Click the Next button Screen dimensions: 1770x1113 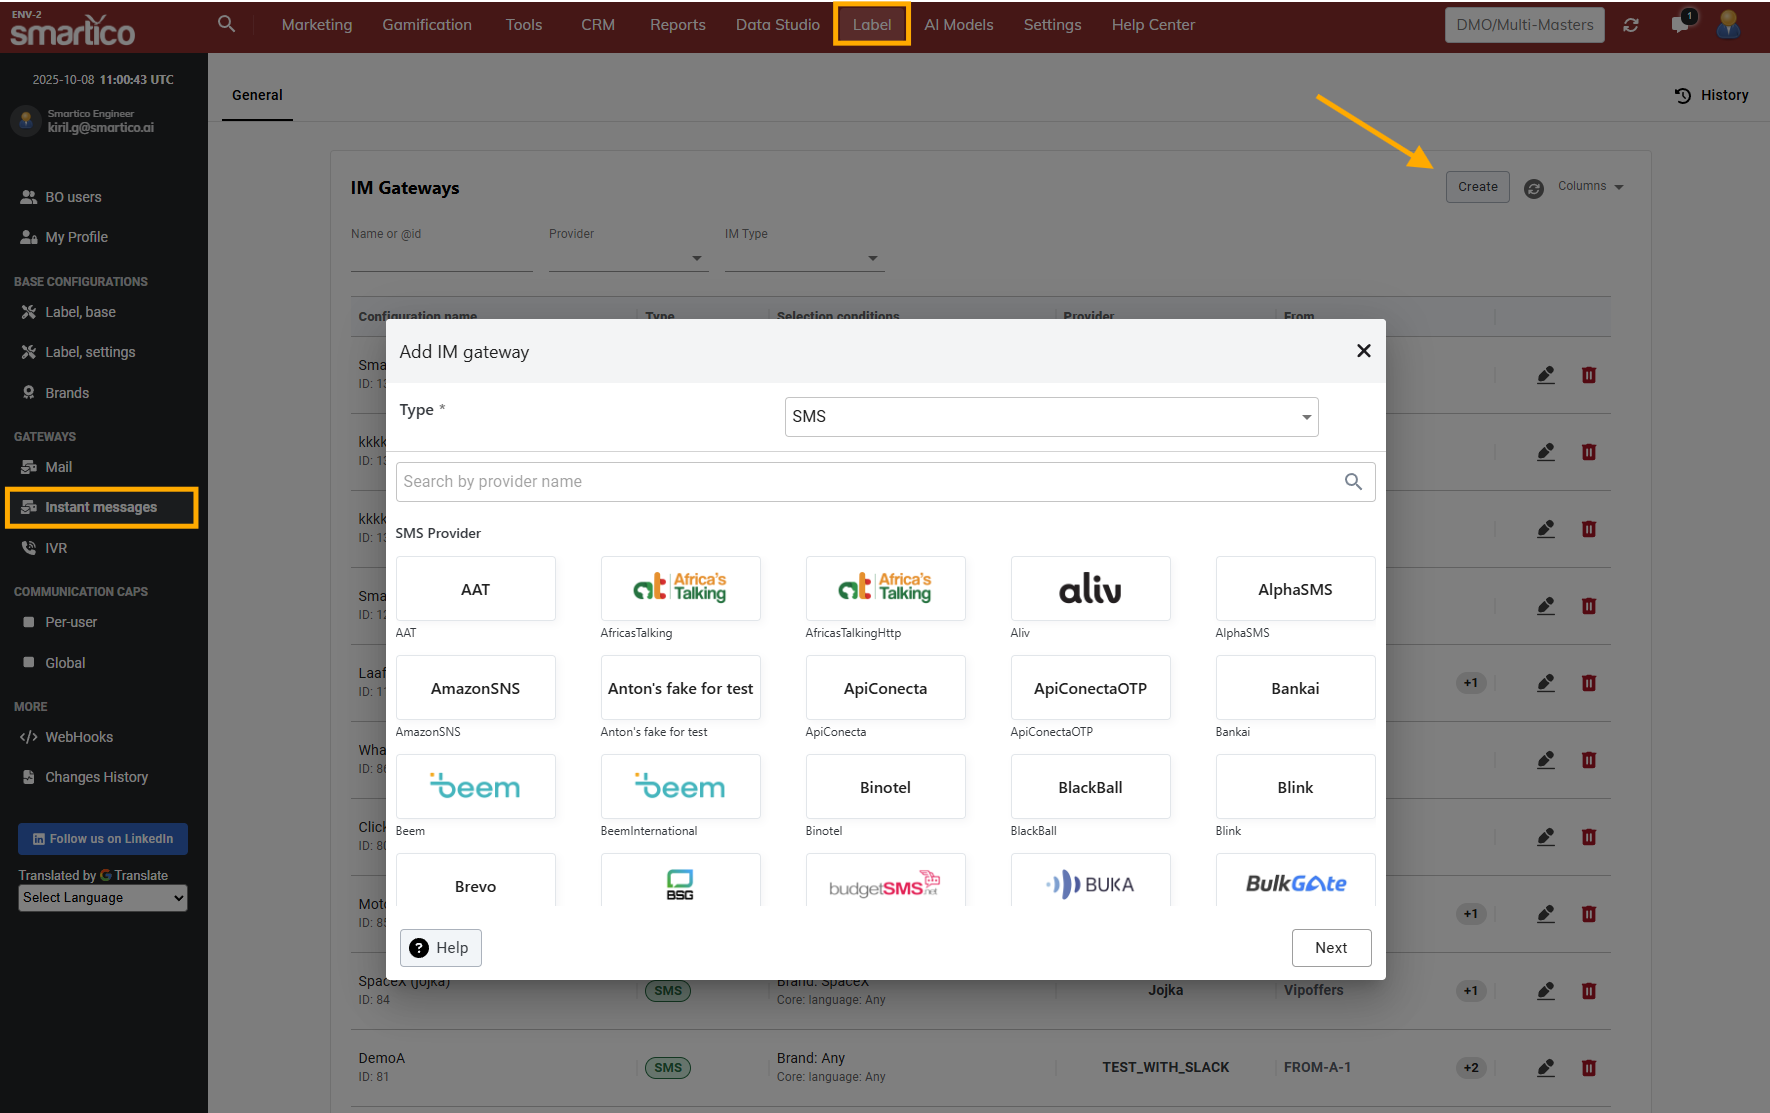[1330, 948]
